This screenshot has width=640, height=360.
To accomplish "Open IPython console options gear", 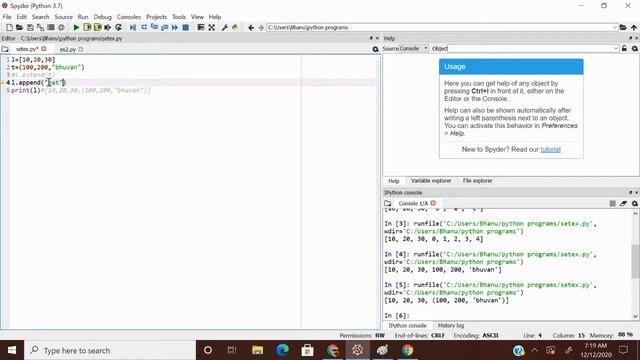I will (635, 203).
